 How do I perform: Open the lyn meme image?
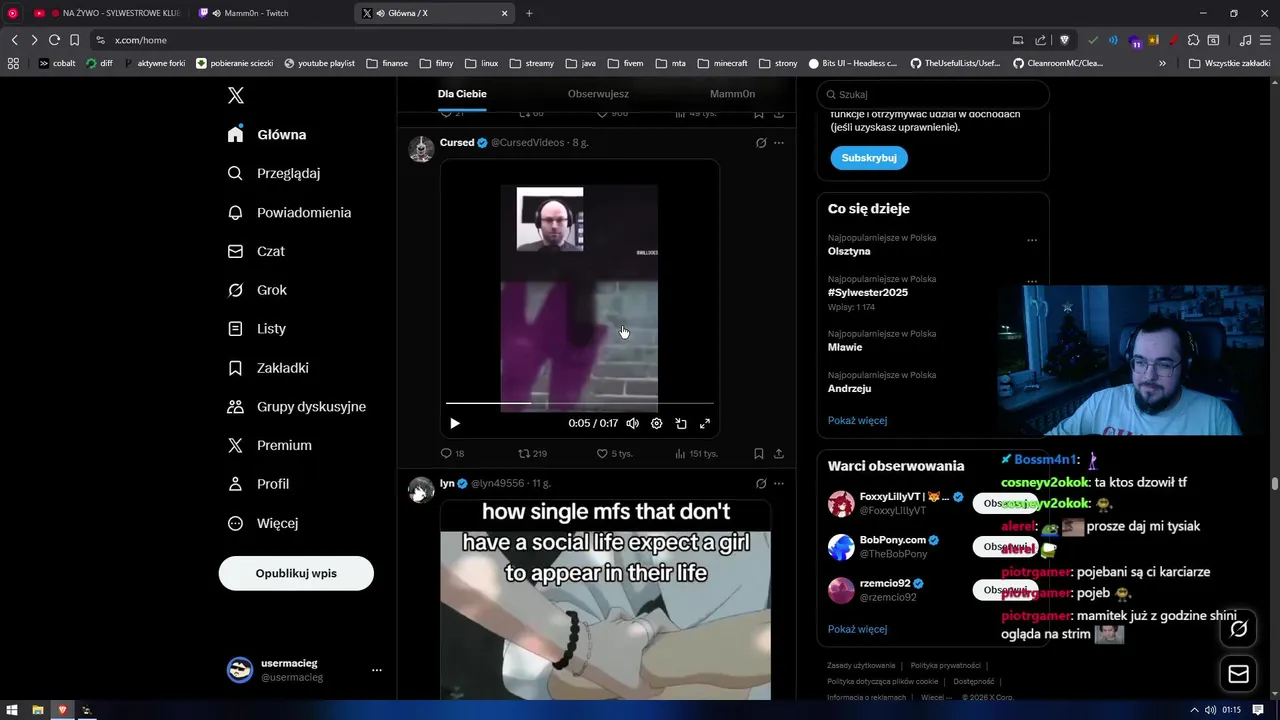(x=606, y=600)
